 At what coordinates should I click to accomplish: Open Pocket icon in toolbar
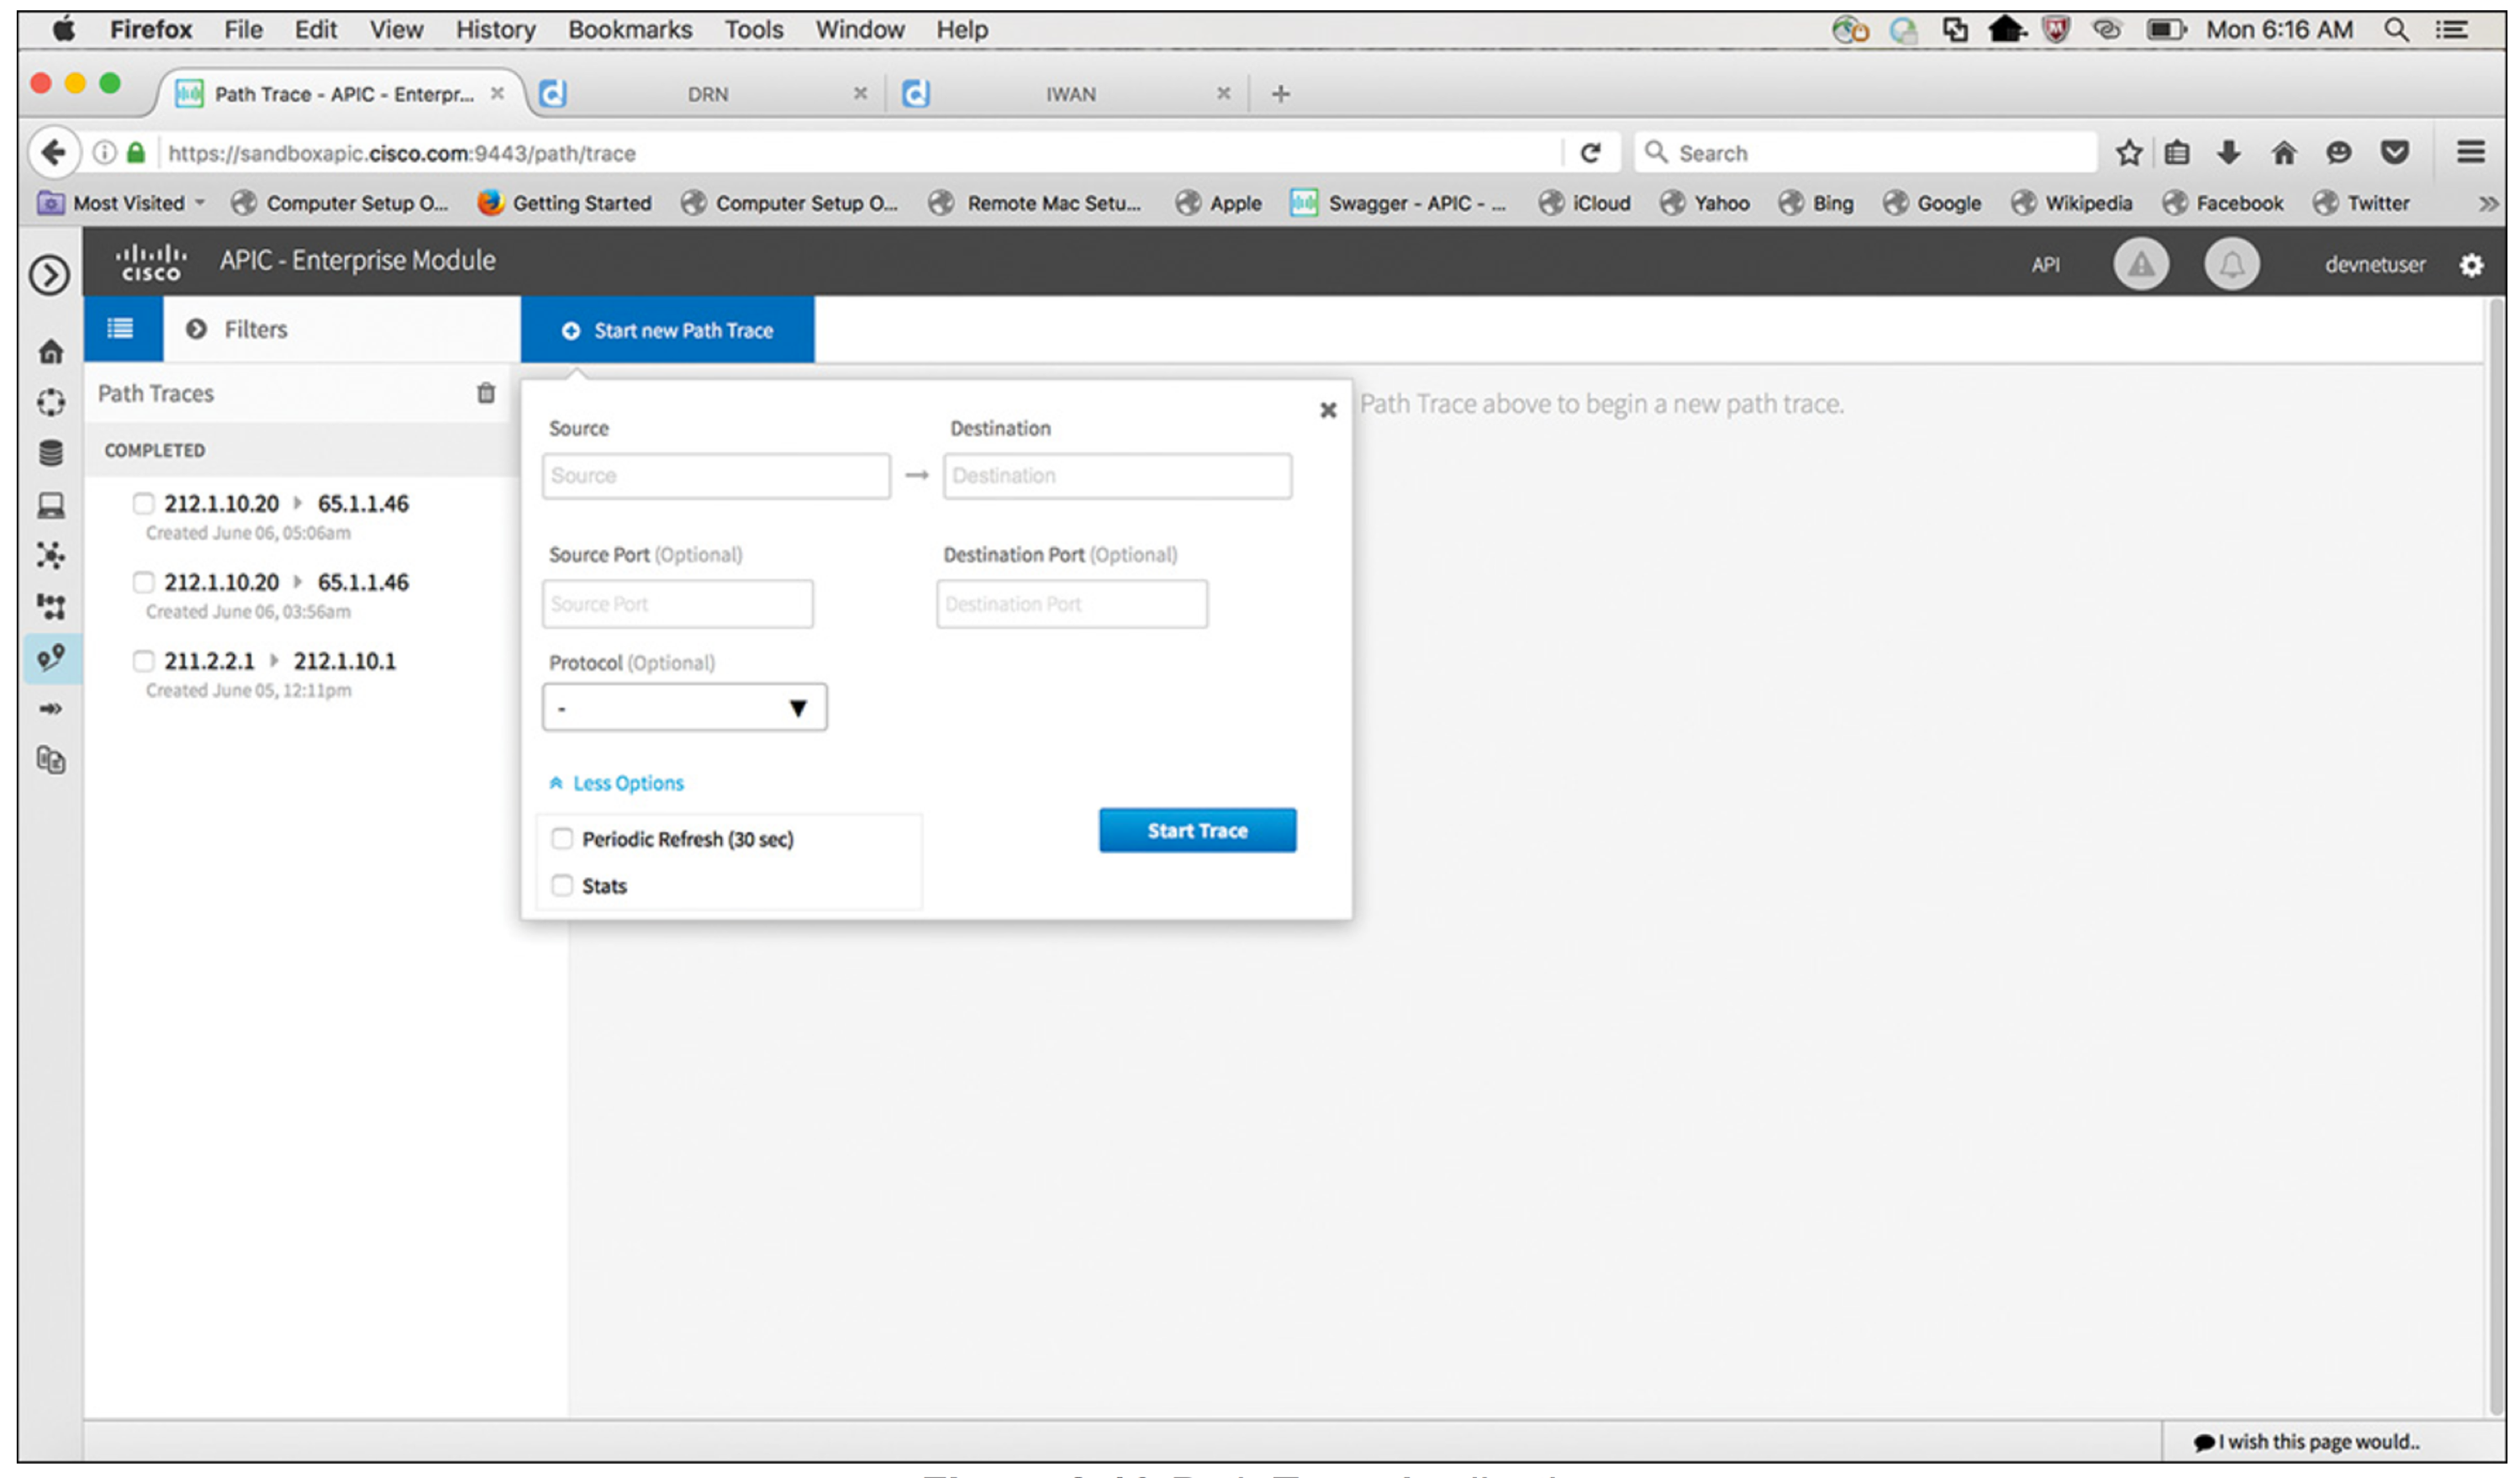(2394, 152)
